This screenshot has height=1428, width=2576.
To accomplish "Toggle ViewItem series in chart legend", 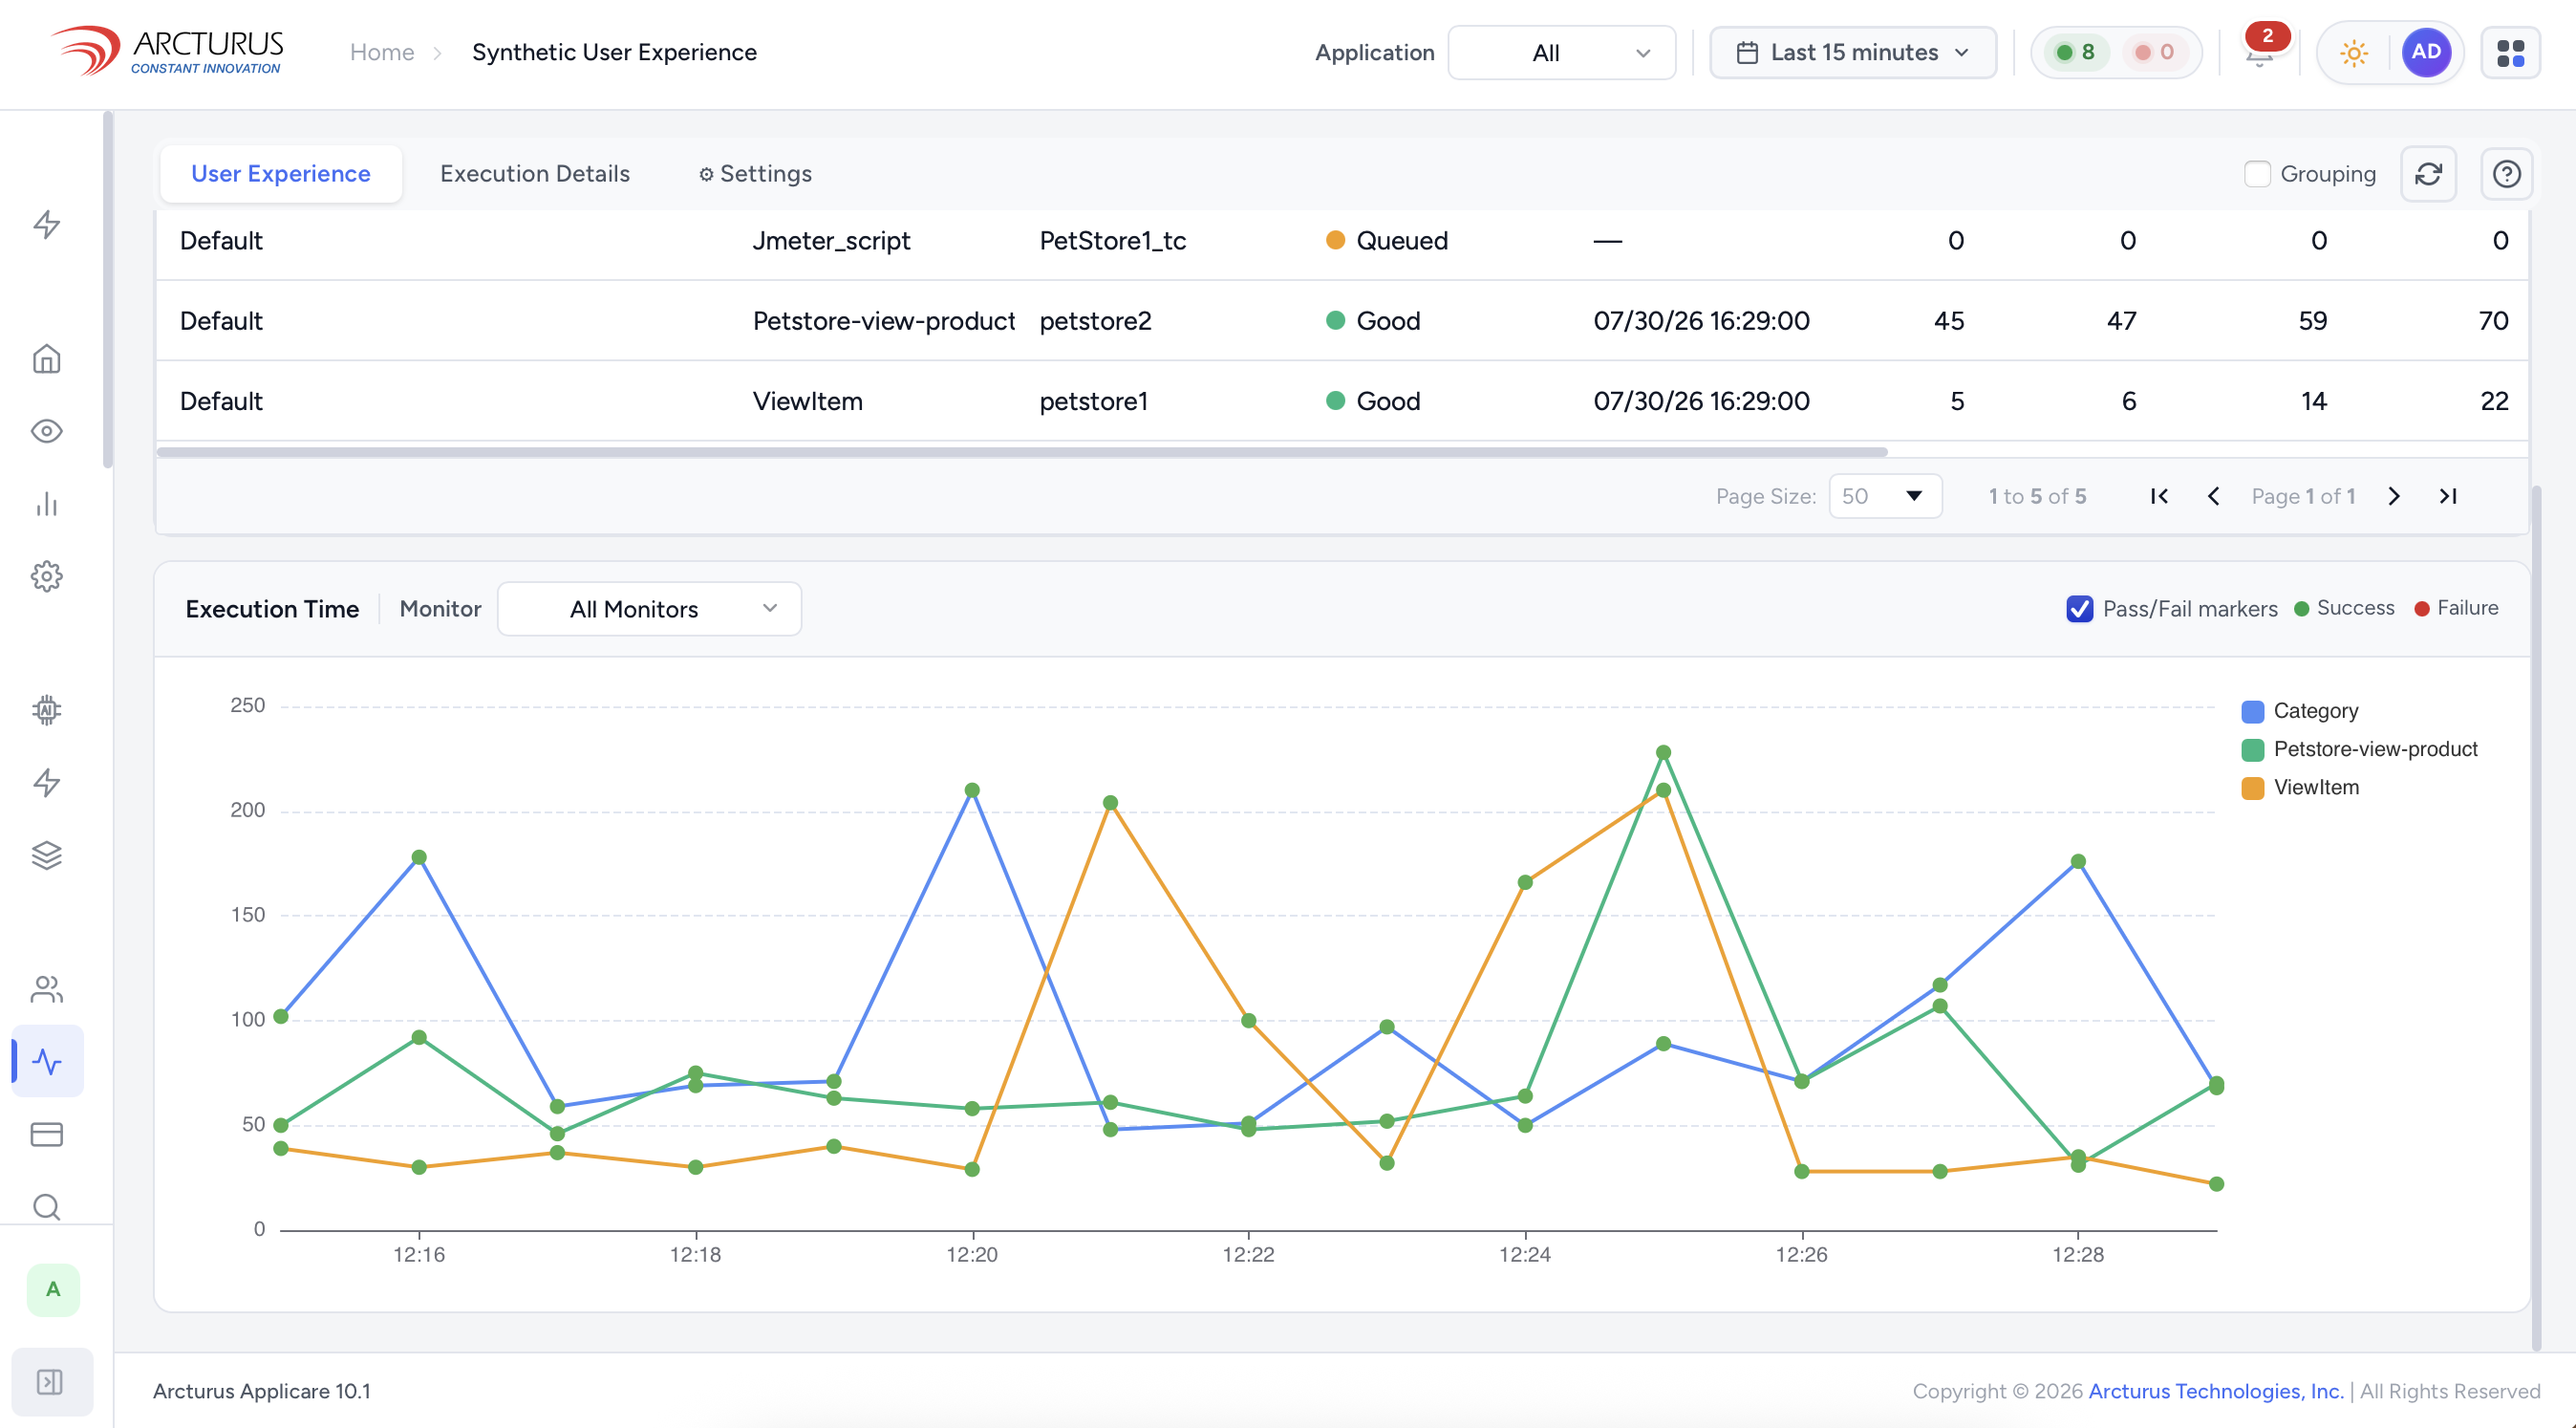I will [x=2300, y=787].
